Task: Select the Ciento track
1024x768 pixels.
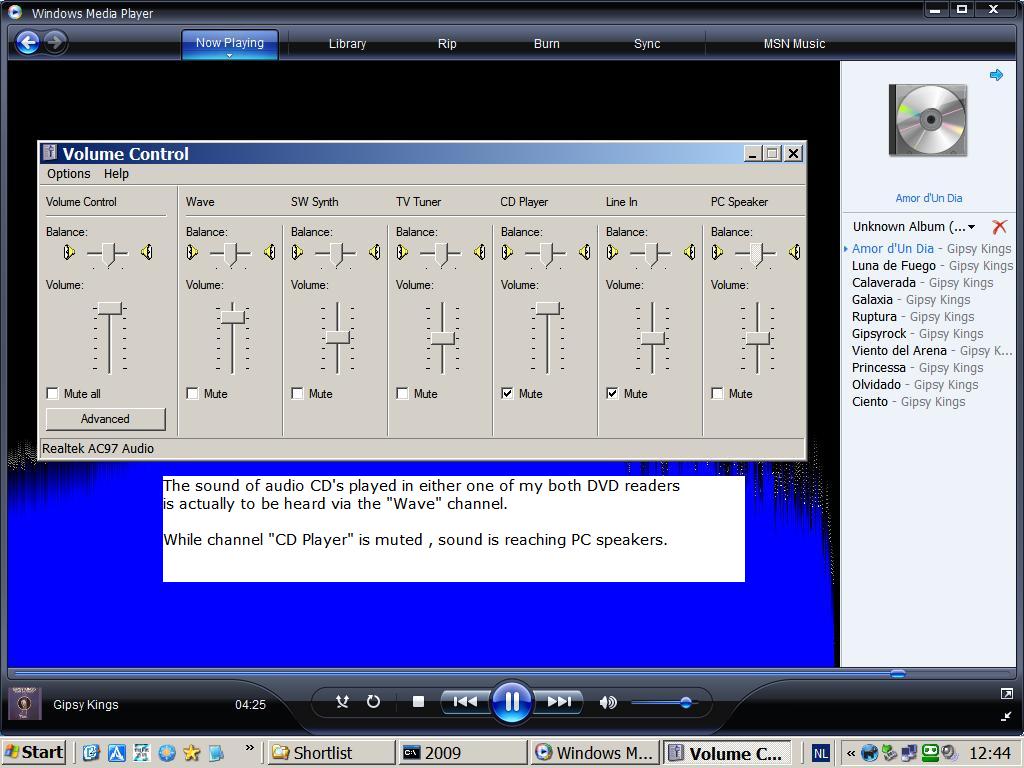Action: point(908,402)
